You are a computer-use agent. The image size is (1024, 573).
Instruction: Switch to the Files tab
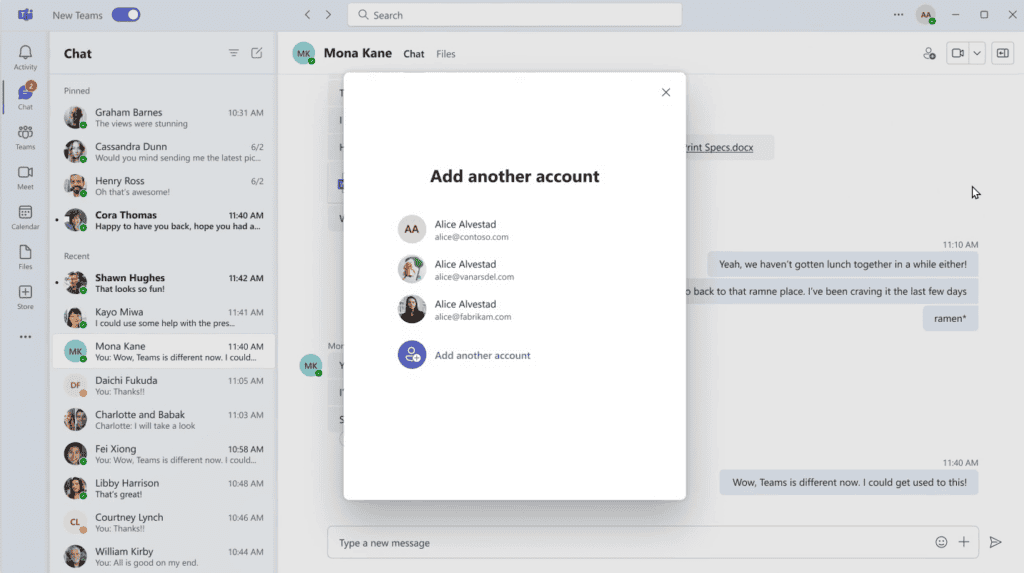[445, 54]
